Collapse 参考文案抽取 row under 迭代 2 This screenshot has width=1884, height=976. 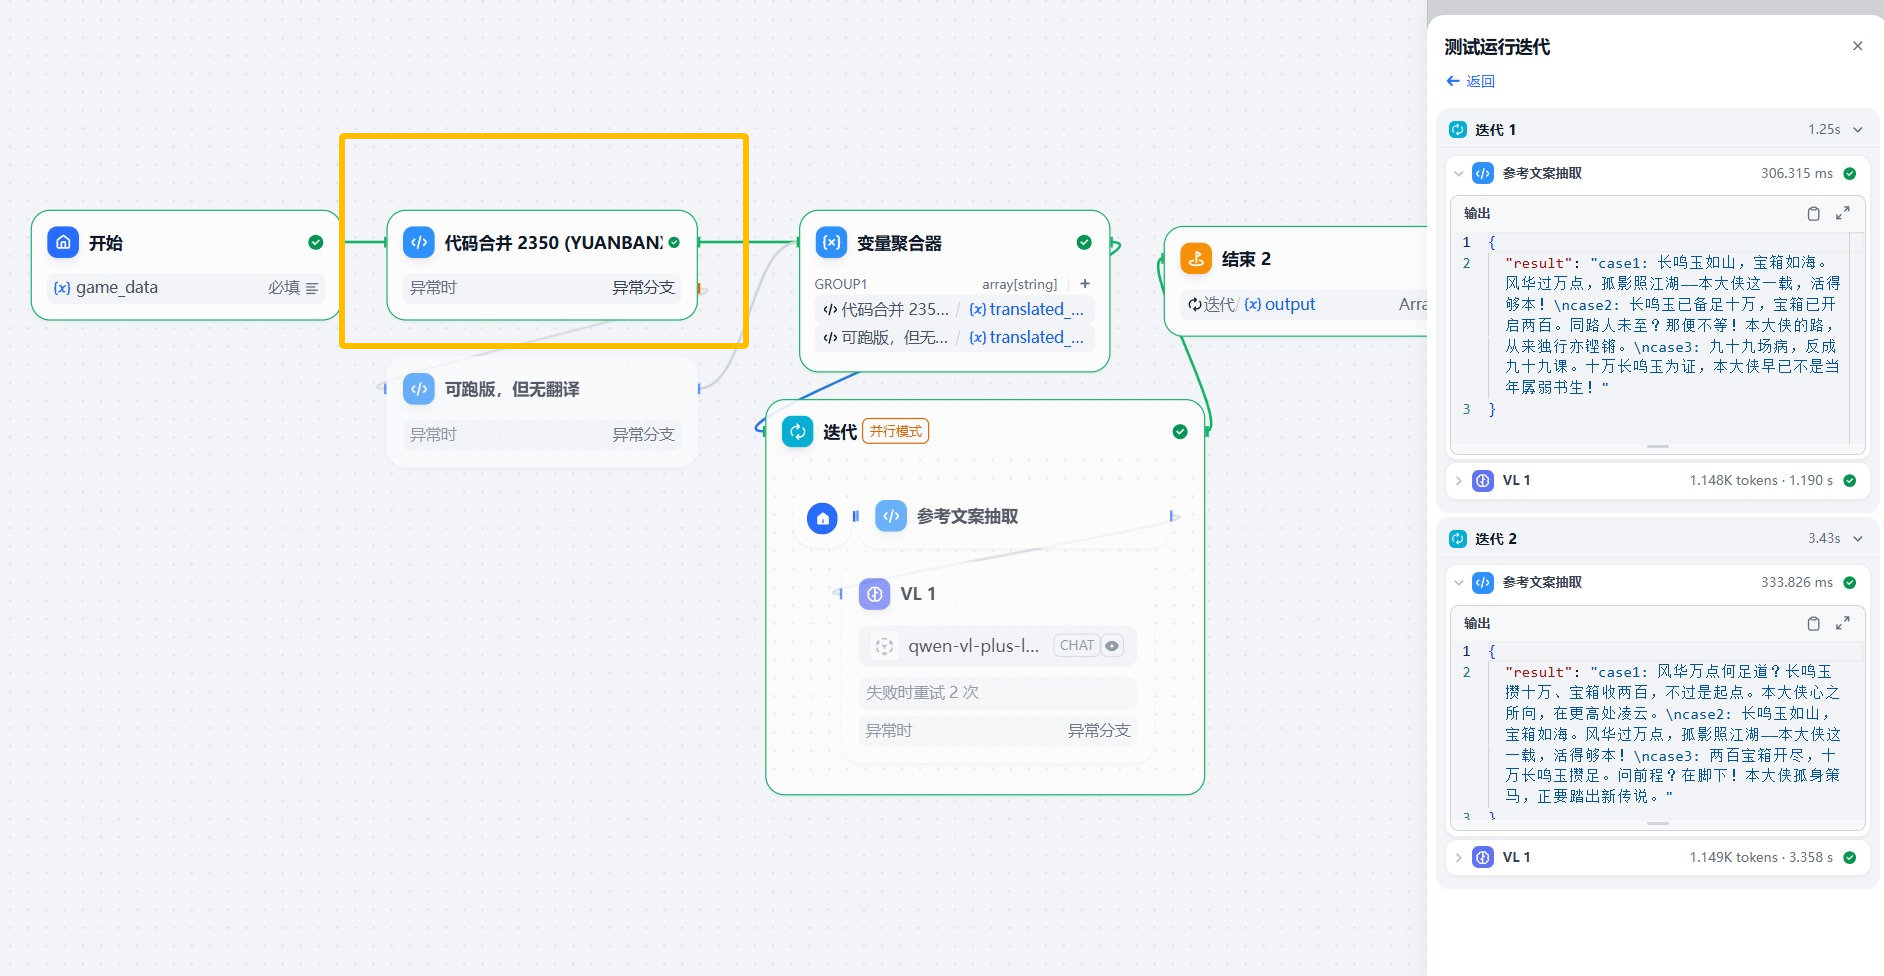(1459, 582)
